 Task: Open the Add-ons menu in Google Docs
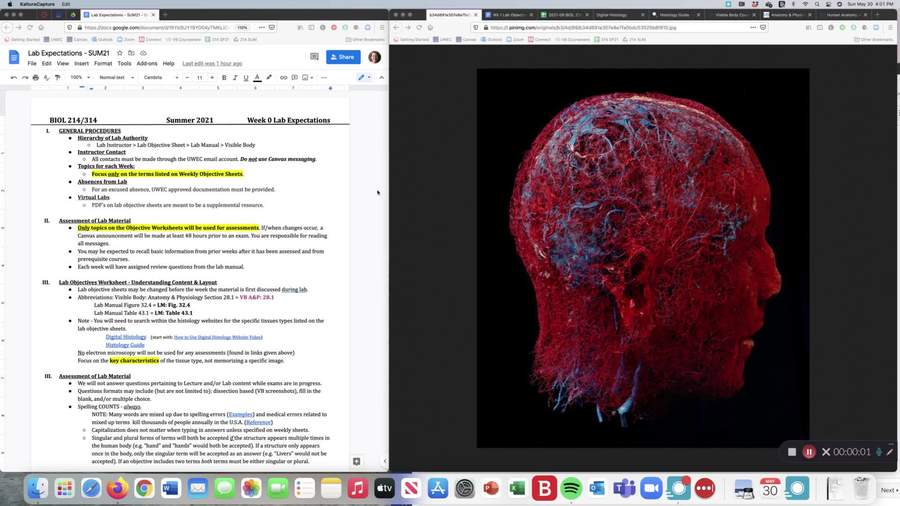click(147, 64)
